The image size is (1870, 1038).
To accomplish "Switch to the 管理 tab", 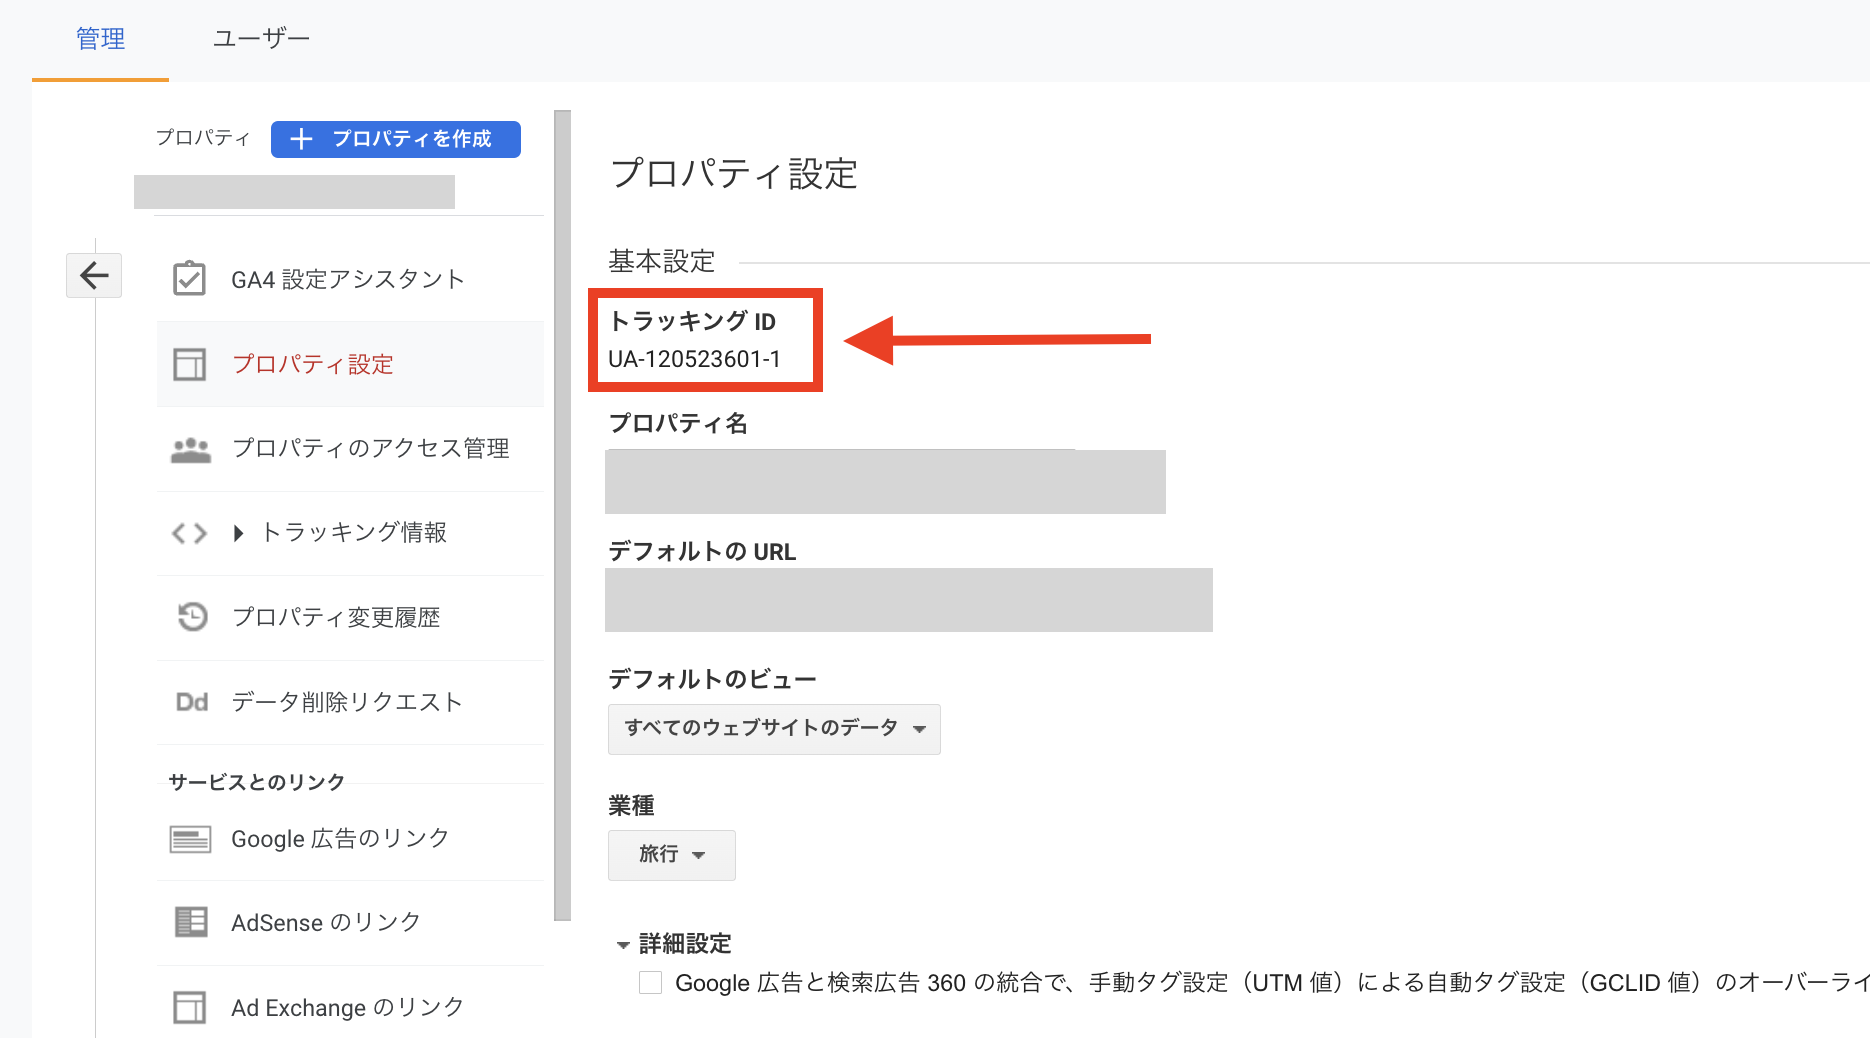I will coord(100,39).
